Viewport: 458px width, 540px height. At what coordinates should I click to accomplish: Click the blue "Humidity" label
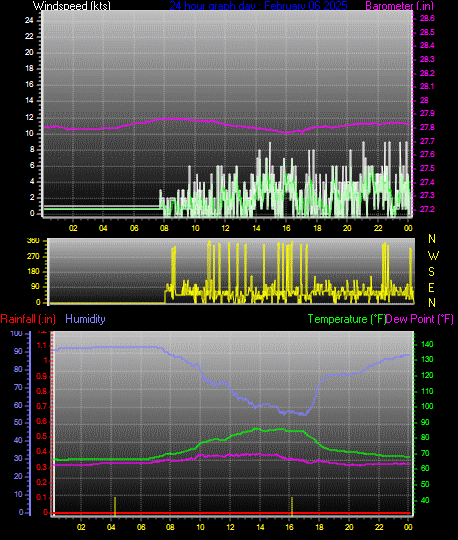click(x=85, y=319)
